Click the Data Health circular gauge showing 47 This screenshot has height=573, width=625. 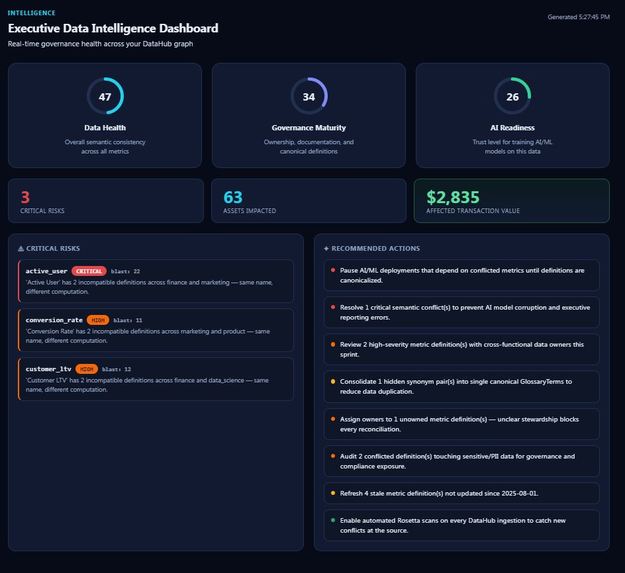[105, 96]
